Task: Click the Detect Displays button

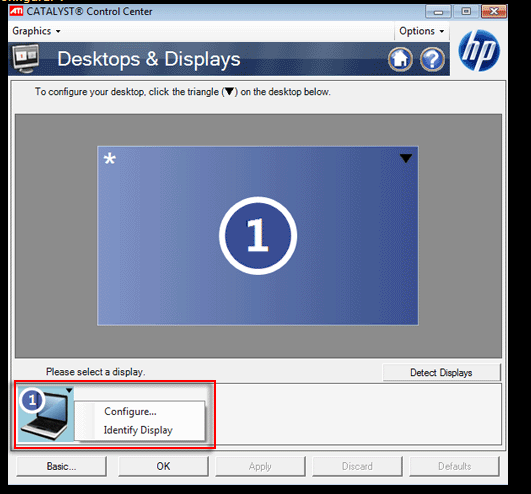Action: click(x=441, y=372)
